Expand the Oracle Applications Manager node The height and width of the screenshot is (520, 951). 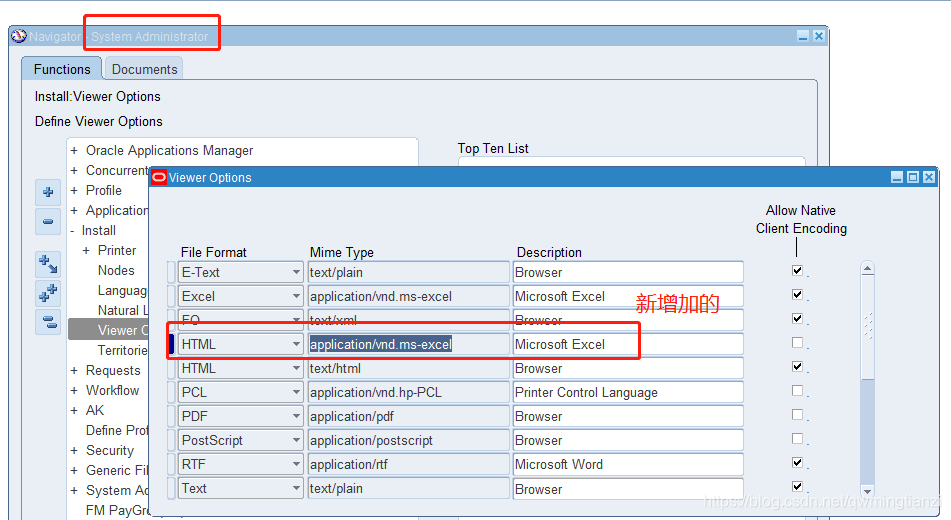click(74, 150)
